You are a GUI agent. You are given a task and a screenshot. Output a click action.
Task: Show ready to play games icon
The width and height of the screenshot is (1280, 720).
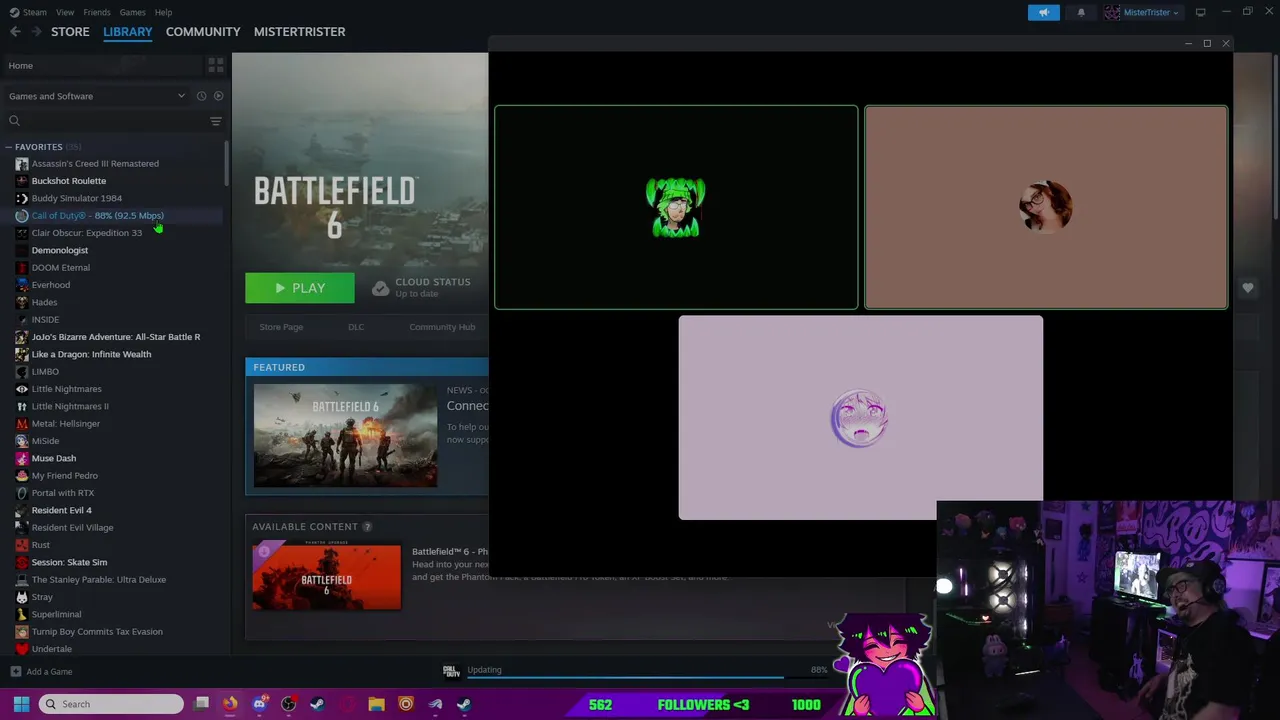[x=218, y=96]
